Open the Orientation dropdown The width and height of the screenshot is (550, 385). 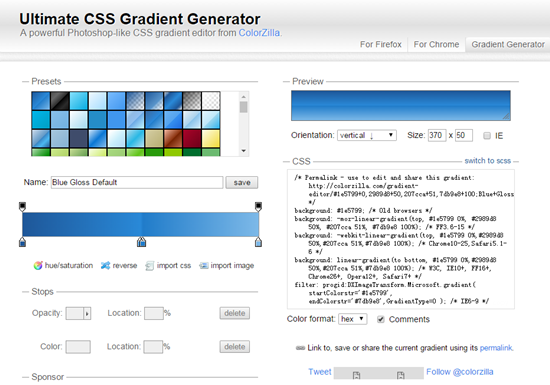point(367,135)
